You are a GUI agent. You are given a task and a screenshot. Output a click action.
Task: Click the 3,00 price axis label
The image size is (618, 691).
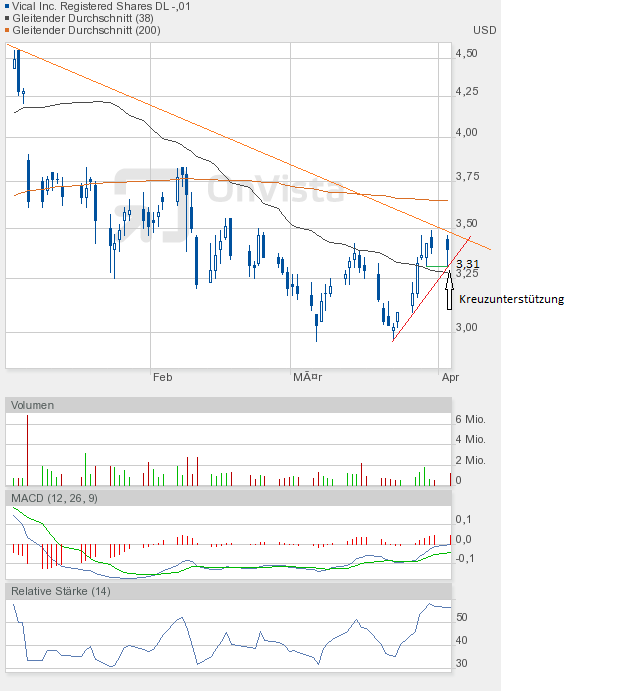[466, 327]
